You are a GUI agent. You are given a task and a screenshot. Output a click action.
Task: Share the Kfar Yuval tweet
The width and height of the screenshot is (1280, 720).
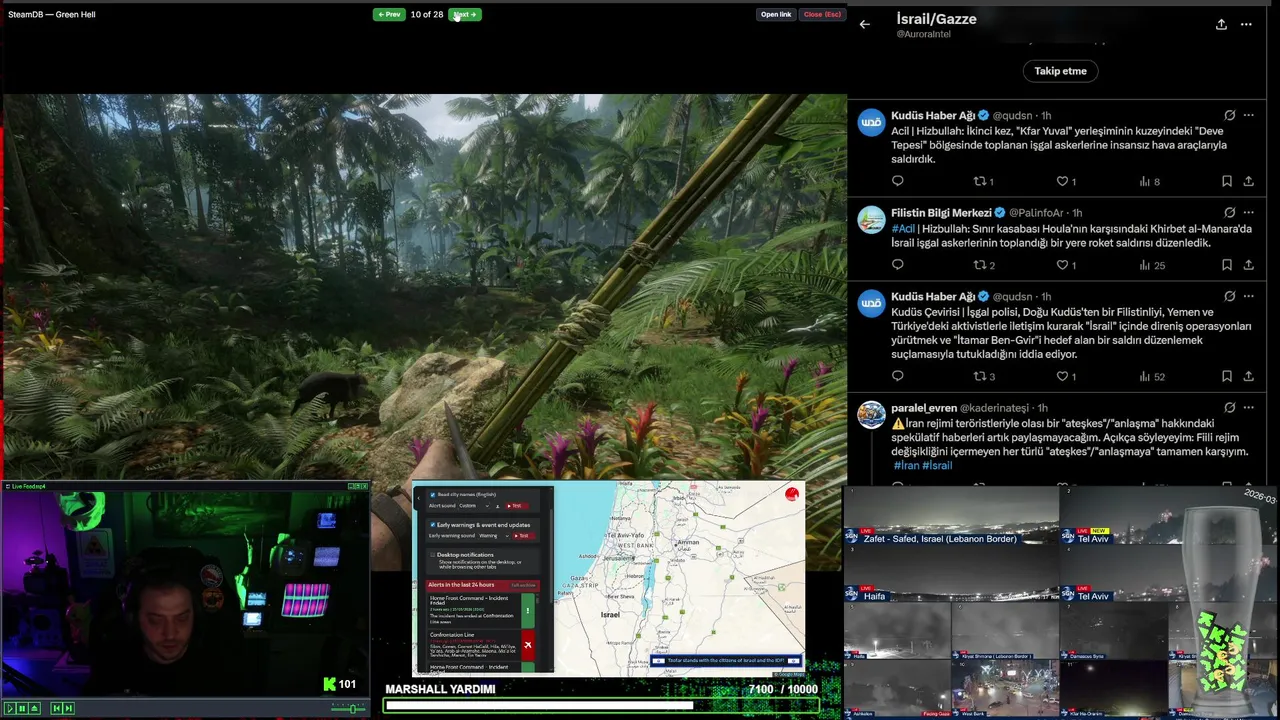pos(1248,181)
